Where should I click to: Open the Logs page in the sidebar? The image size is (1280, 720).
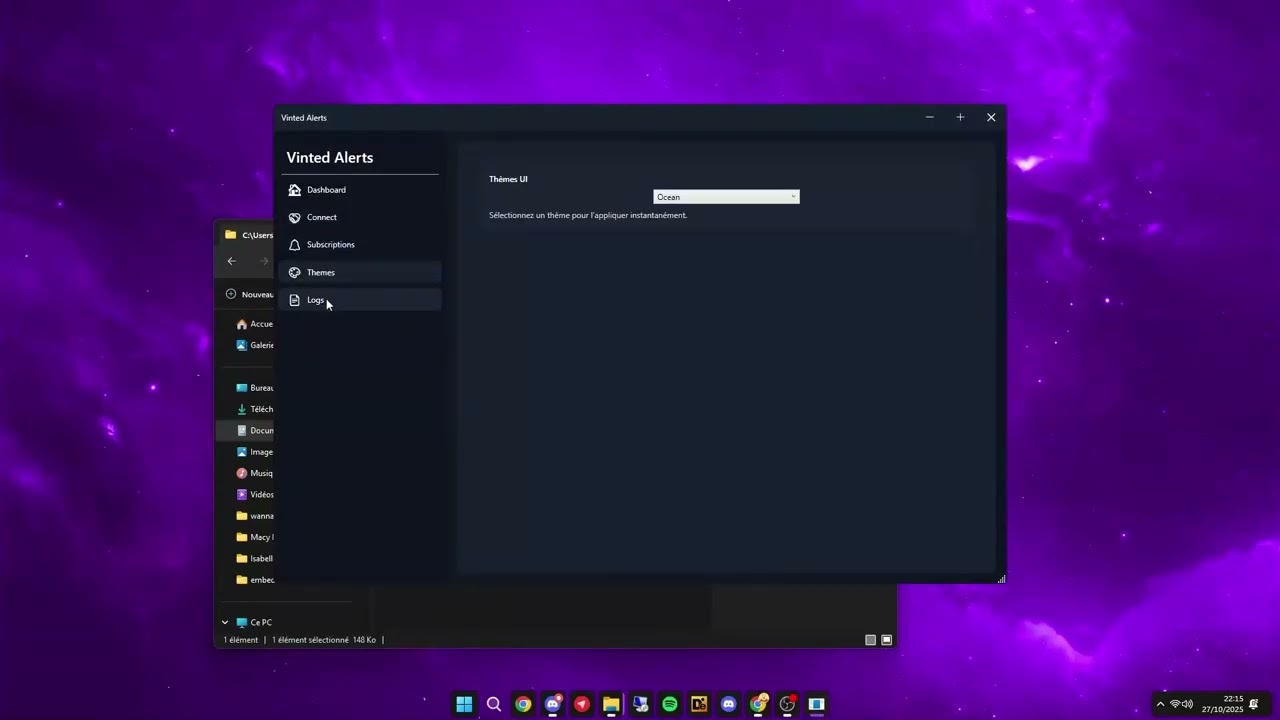click(x=360, y=300)
